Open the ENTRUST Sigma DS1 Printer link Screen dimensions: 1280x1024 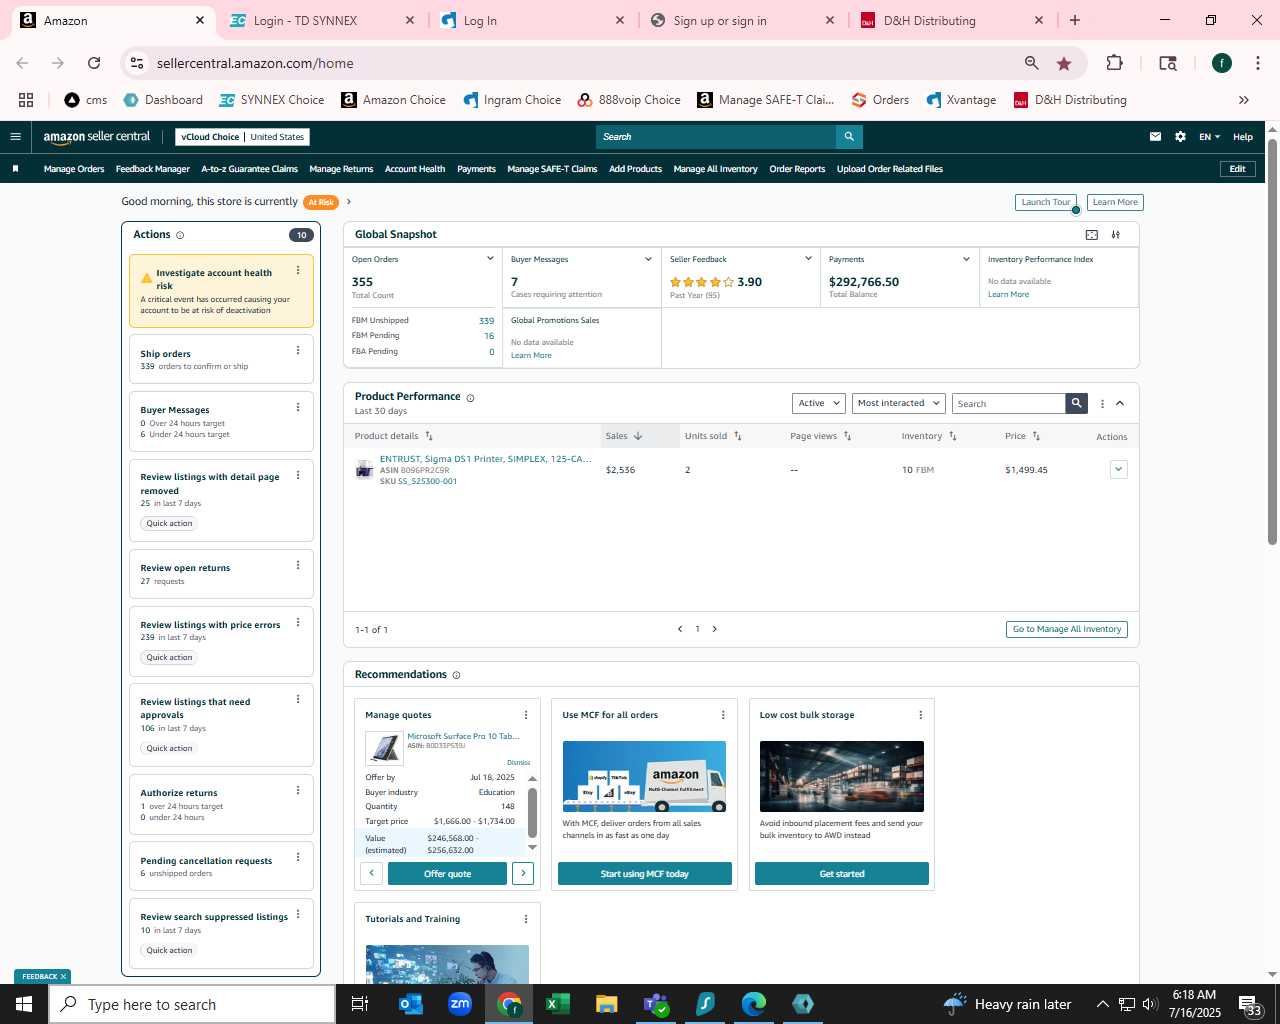tap(485, 459)
